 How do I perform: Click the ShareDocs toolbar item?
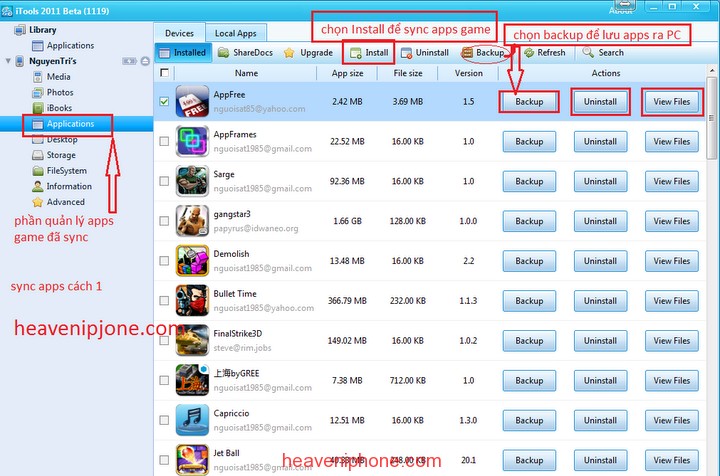point(245,53)
